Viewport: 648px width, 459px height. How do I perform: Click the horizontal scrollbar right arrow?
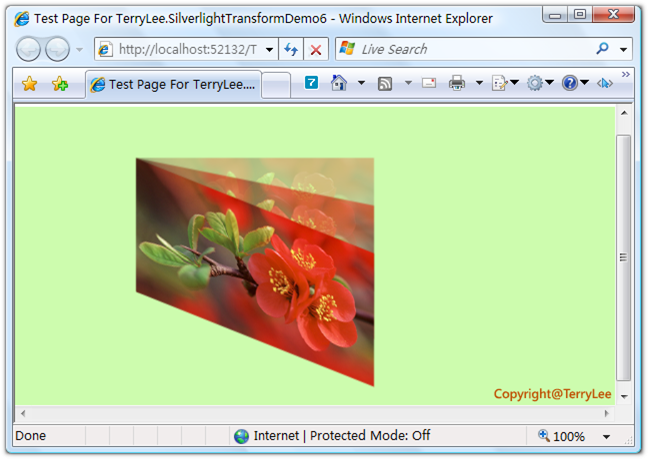606,413
